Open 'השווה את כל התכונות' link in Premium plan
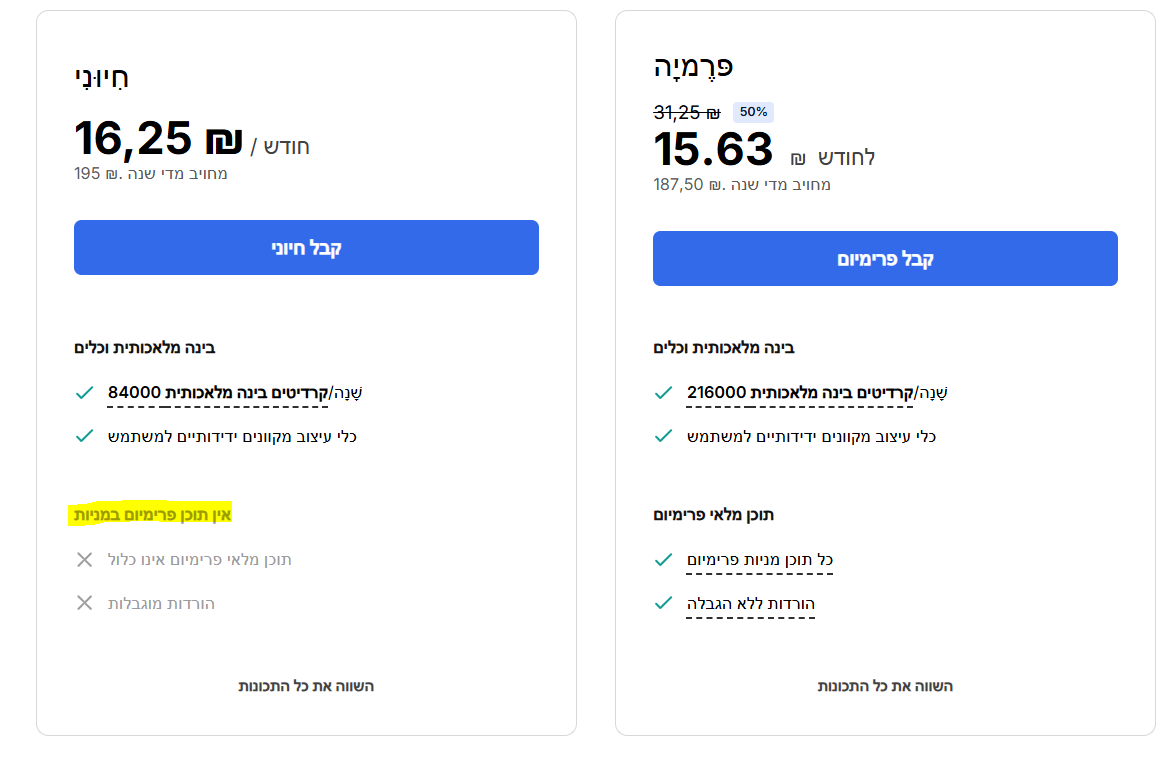This screenshot has height=763, width=1170. pos(885,686)
